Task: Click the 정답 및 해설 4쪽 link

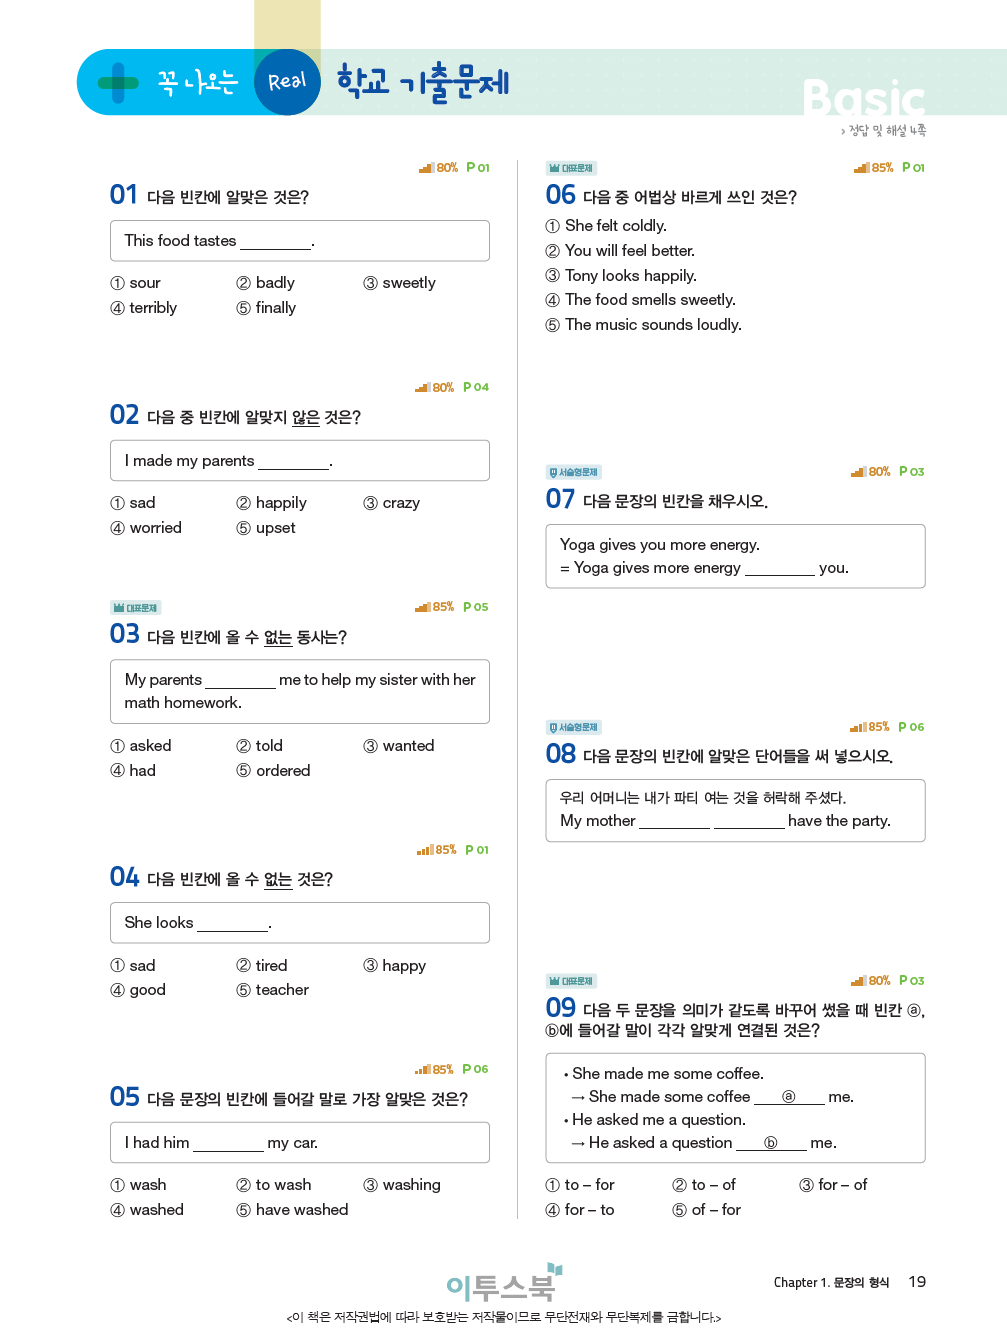Action: pyautogui.click(x=885, y=131)
